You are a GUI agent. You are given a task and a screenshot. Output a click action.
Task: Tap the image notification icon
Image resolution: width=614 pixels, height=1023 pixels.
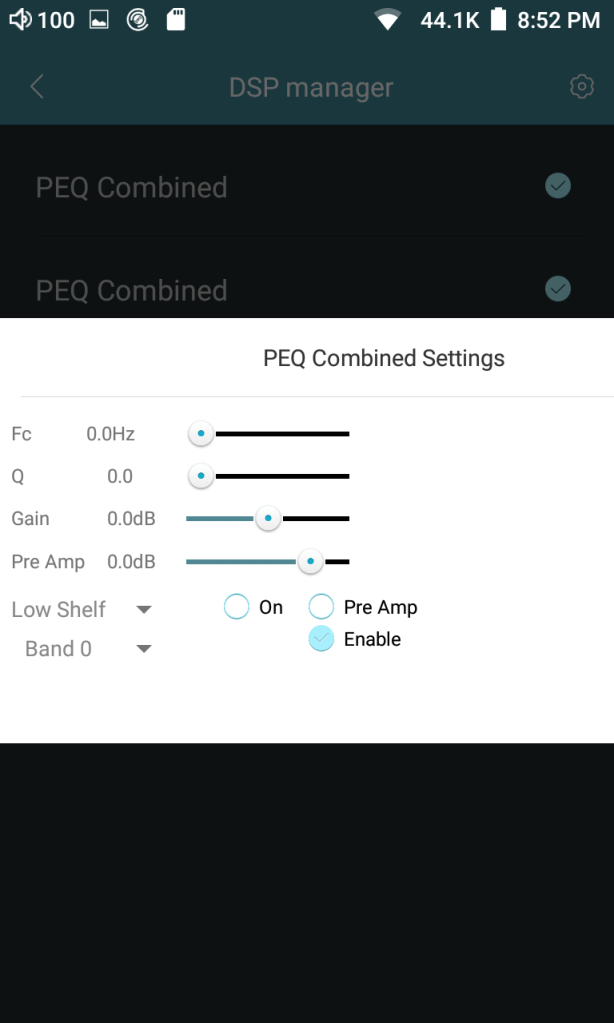(x=99, y=20)
